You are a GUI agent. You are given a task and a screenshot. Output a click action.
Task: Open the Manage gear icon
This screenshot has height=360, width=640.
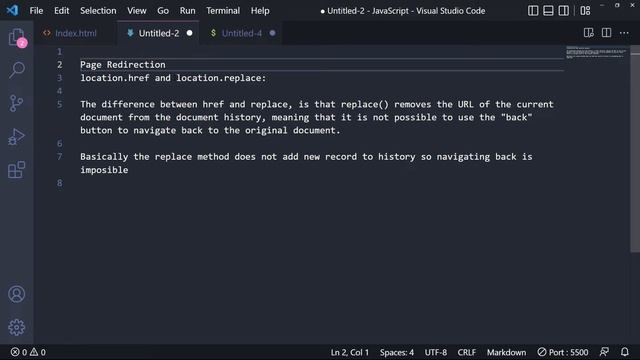coord(17,327)
